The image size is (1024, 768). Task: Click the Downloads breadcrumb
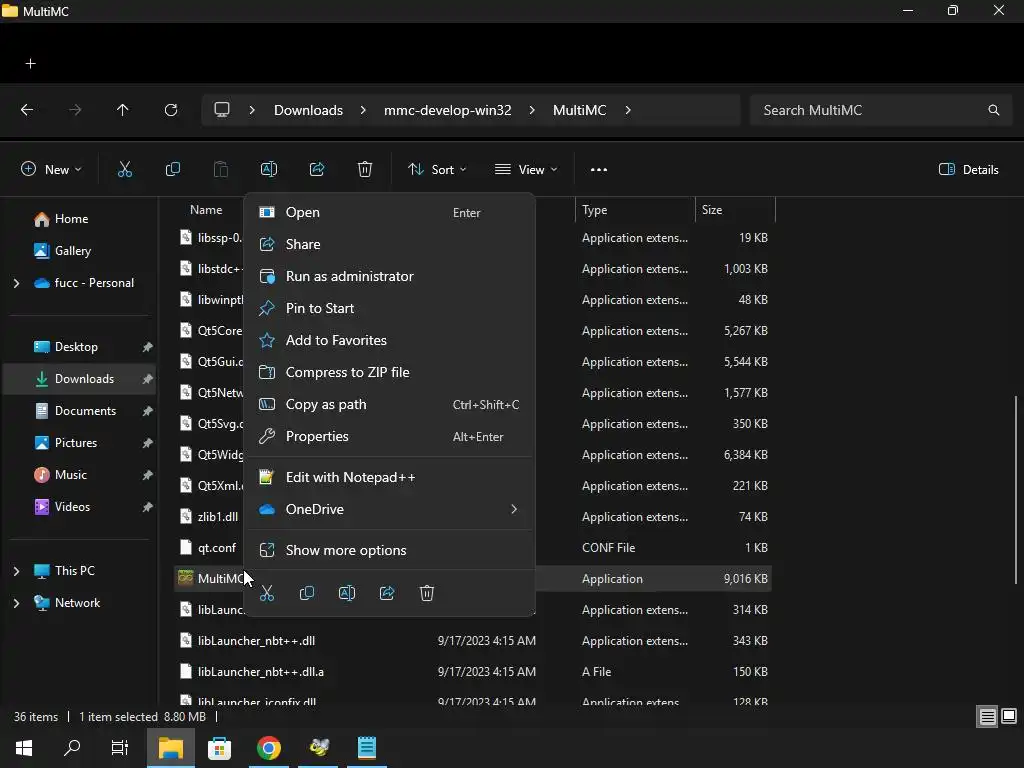[x=308, y=110]
